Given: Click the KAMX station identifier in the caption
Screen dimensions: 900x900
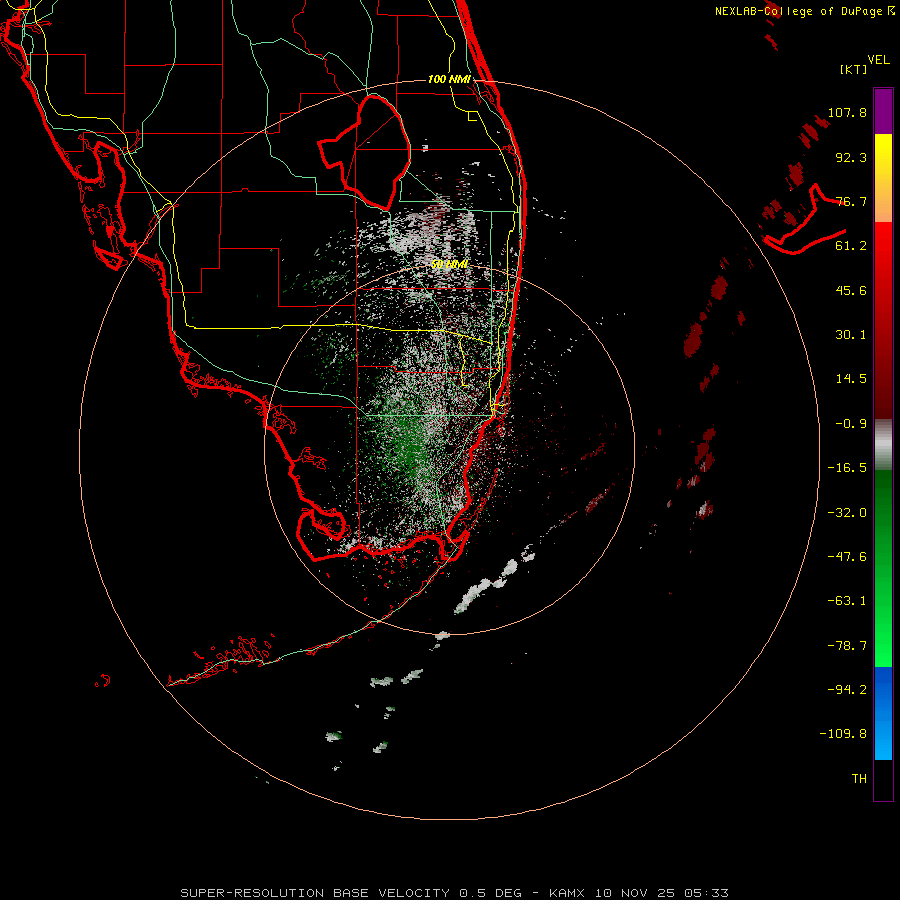Looking at the screenshot, I should 567,893.
